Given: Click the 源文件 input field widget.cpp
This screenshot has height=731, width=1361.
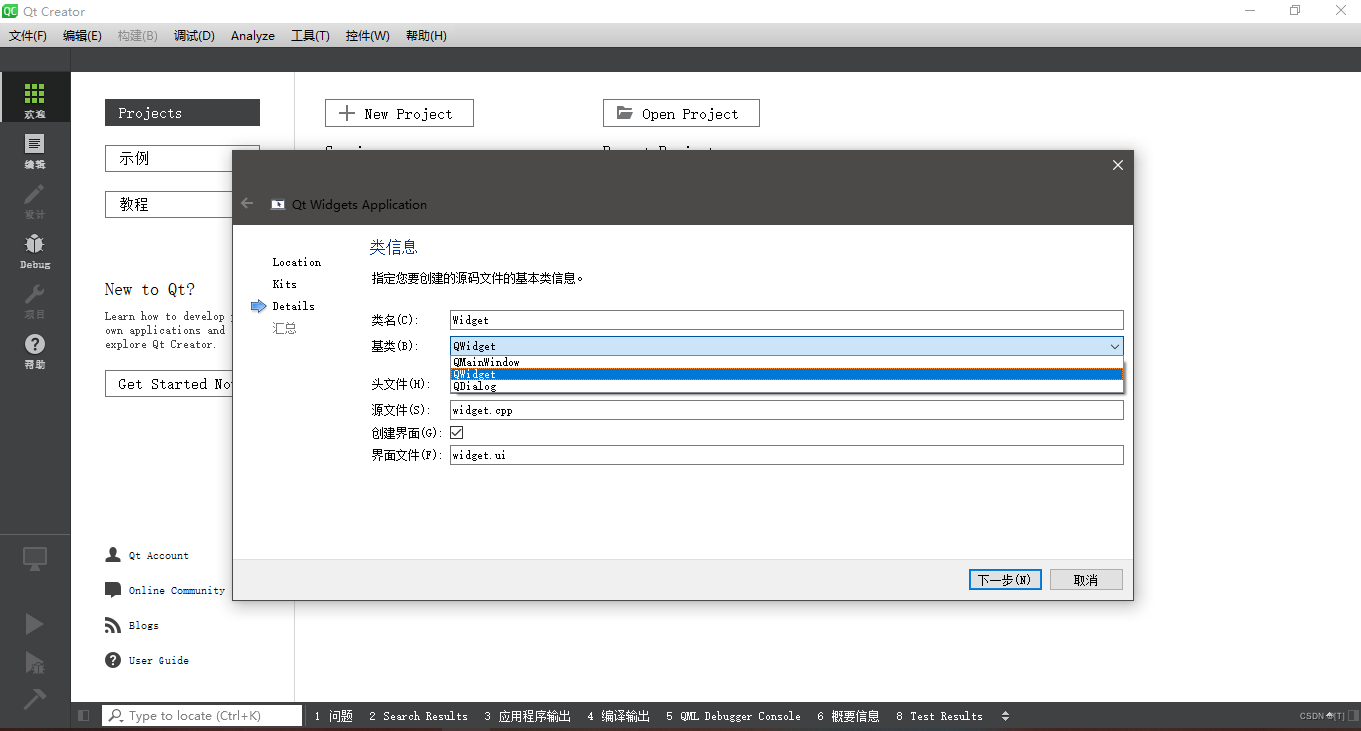Looking at the screenshot, I should pos(786,410).
